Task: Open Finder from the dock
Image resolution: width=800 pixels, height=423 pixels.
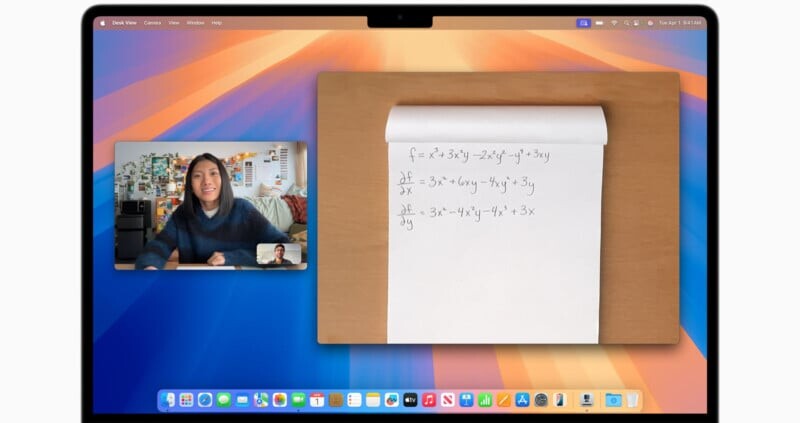Action: [167, 400]
